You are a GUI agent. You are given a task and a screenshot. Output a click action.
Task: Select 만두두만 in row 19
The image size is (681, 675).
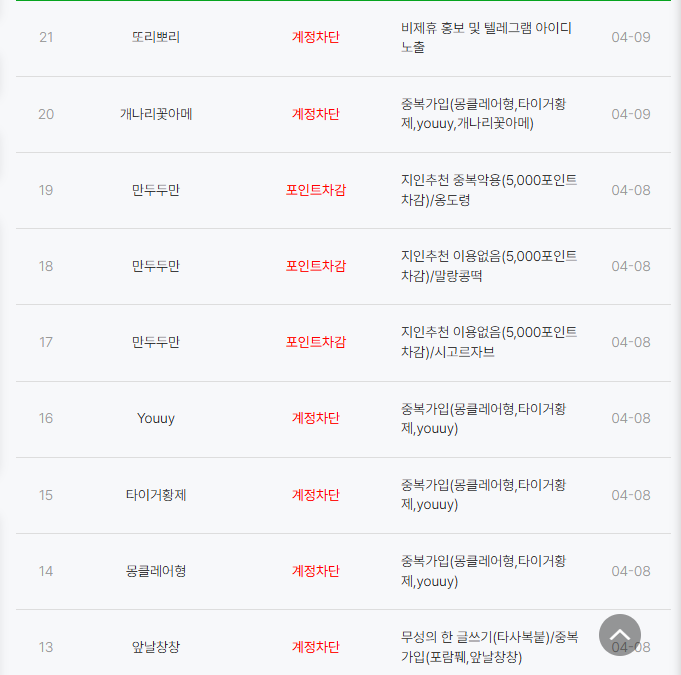(x=155, y=190)
